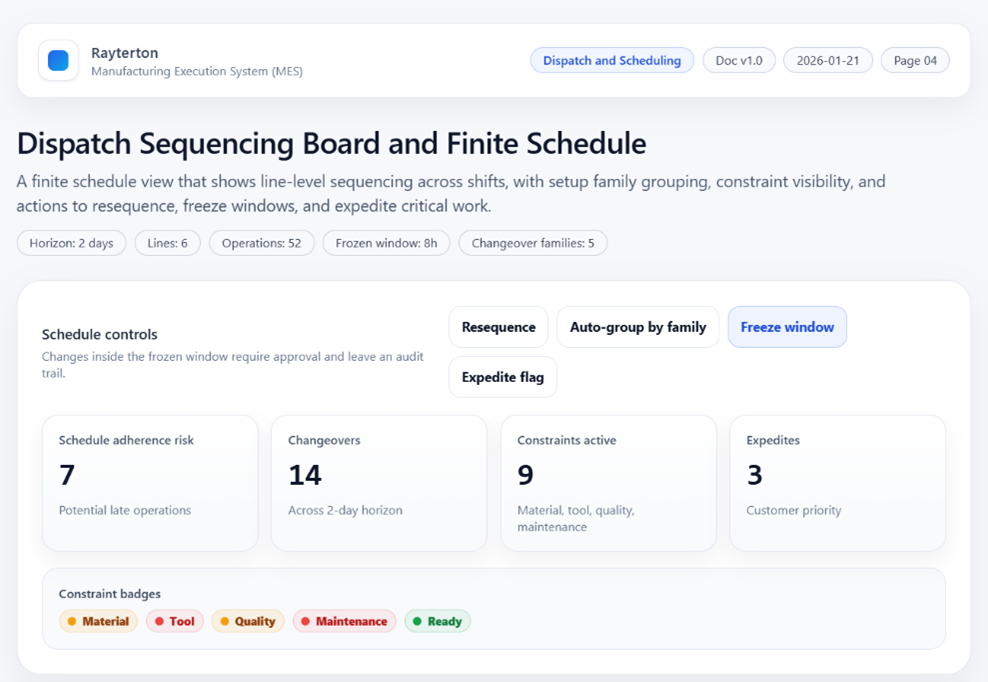Select the Material constraint badge
Image resolution: width=988 pixels, height=682 pixels.
pyautogui.click(x=98, y=621)
